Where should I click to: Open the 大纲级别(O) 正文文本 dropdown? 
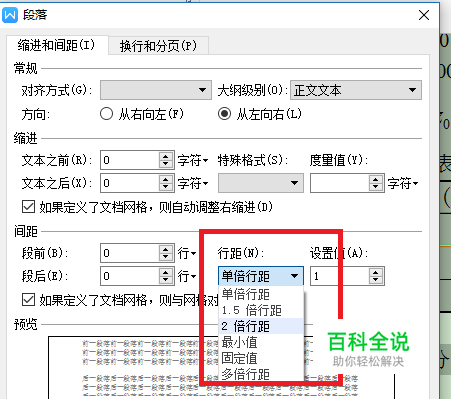pyautogui.click(x=356, y=90)
